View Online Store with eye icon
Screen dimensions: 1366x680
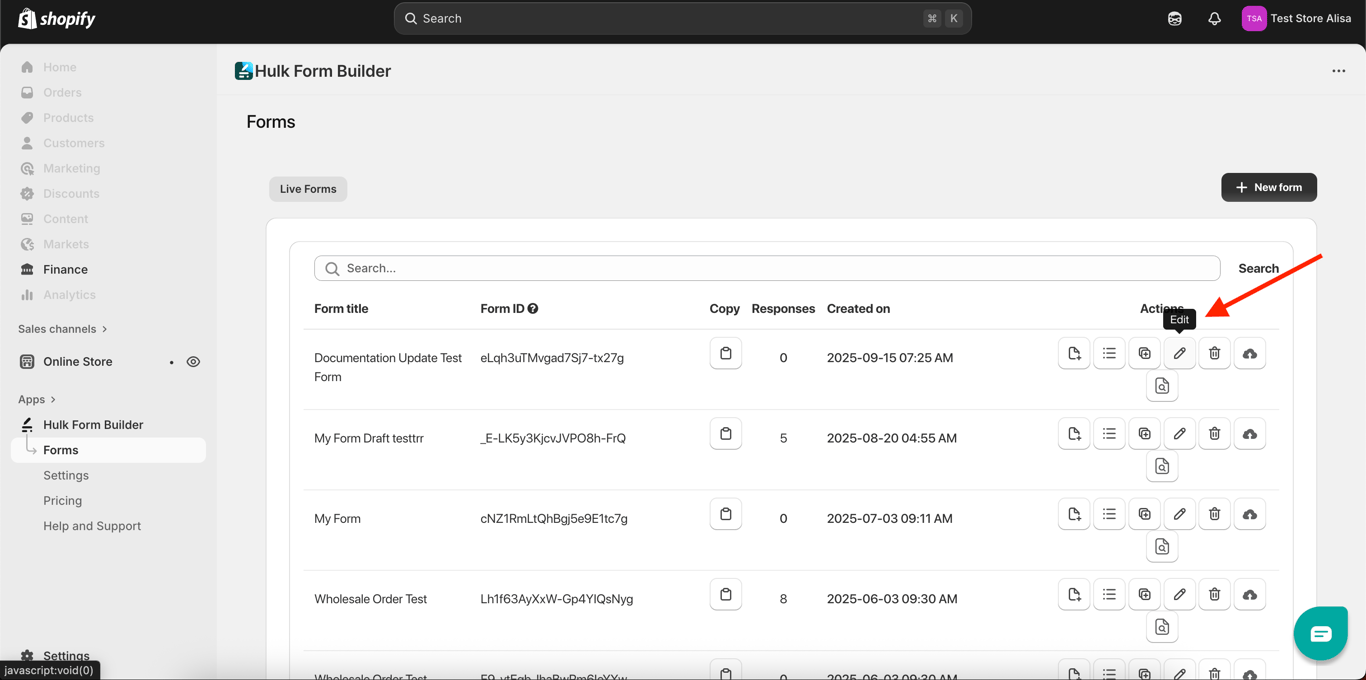coord(193,362)
